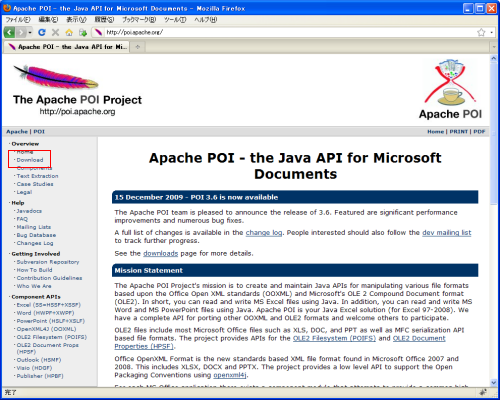Image resolution: width=500 pixels, height=400 pixels.
Task: Follow the change log link in text
Action: 264,233
